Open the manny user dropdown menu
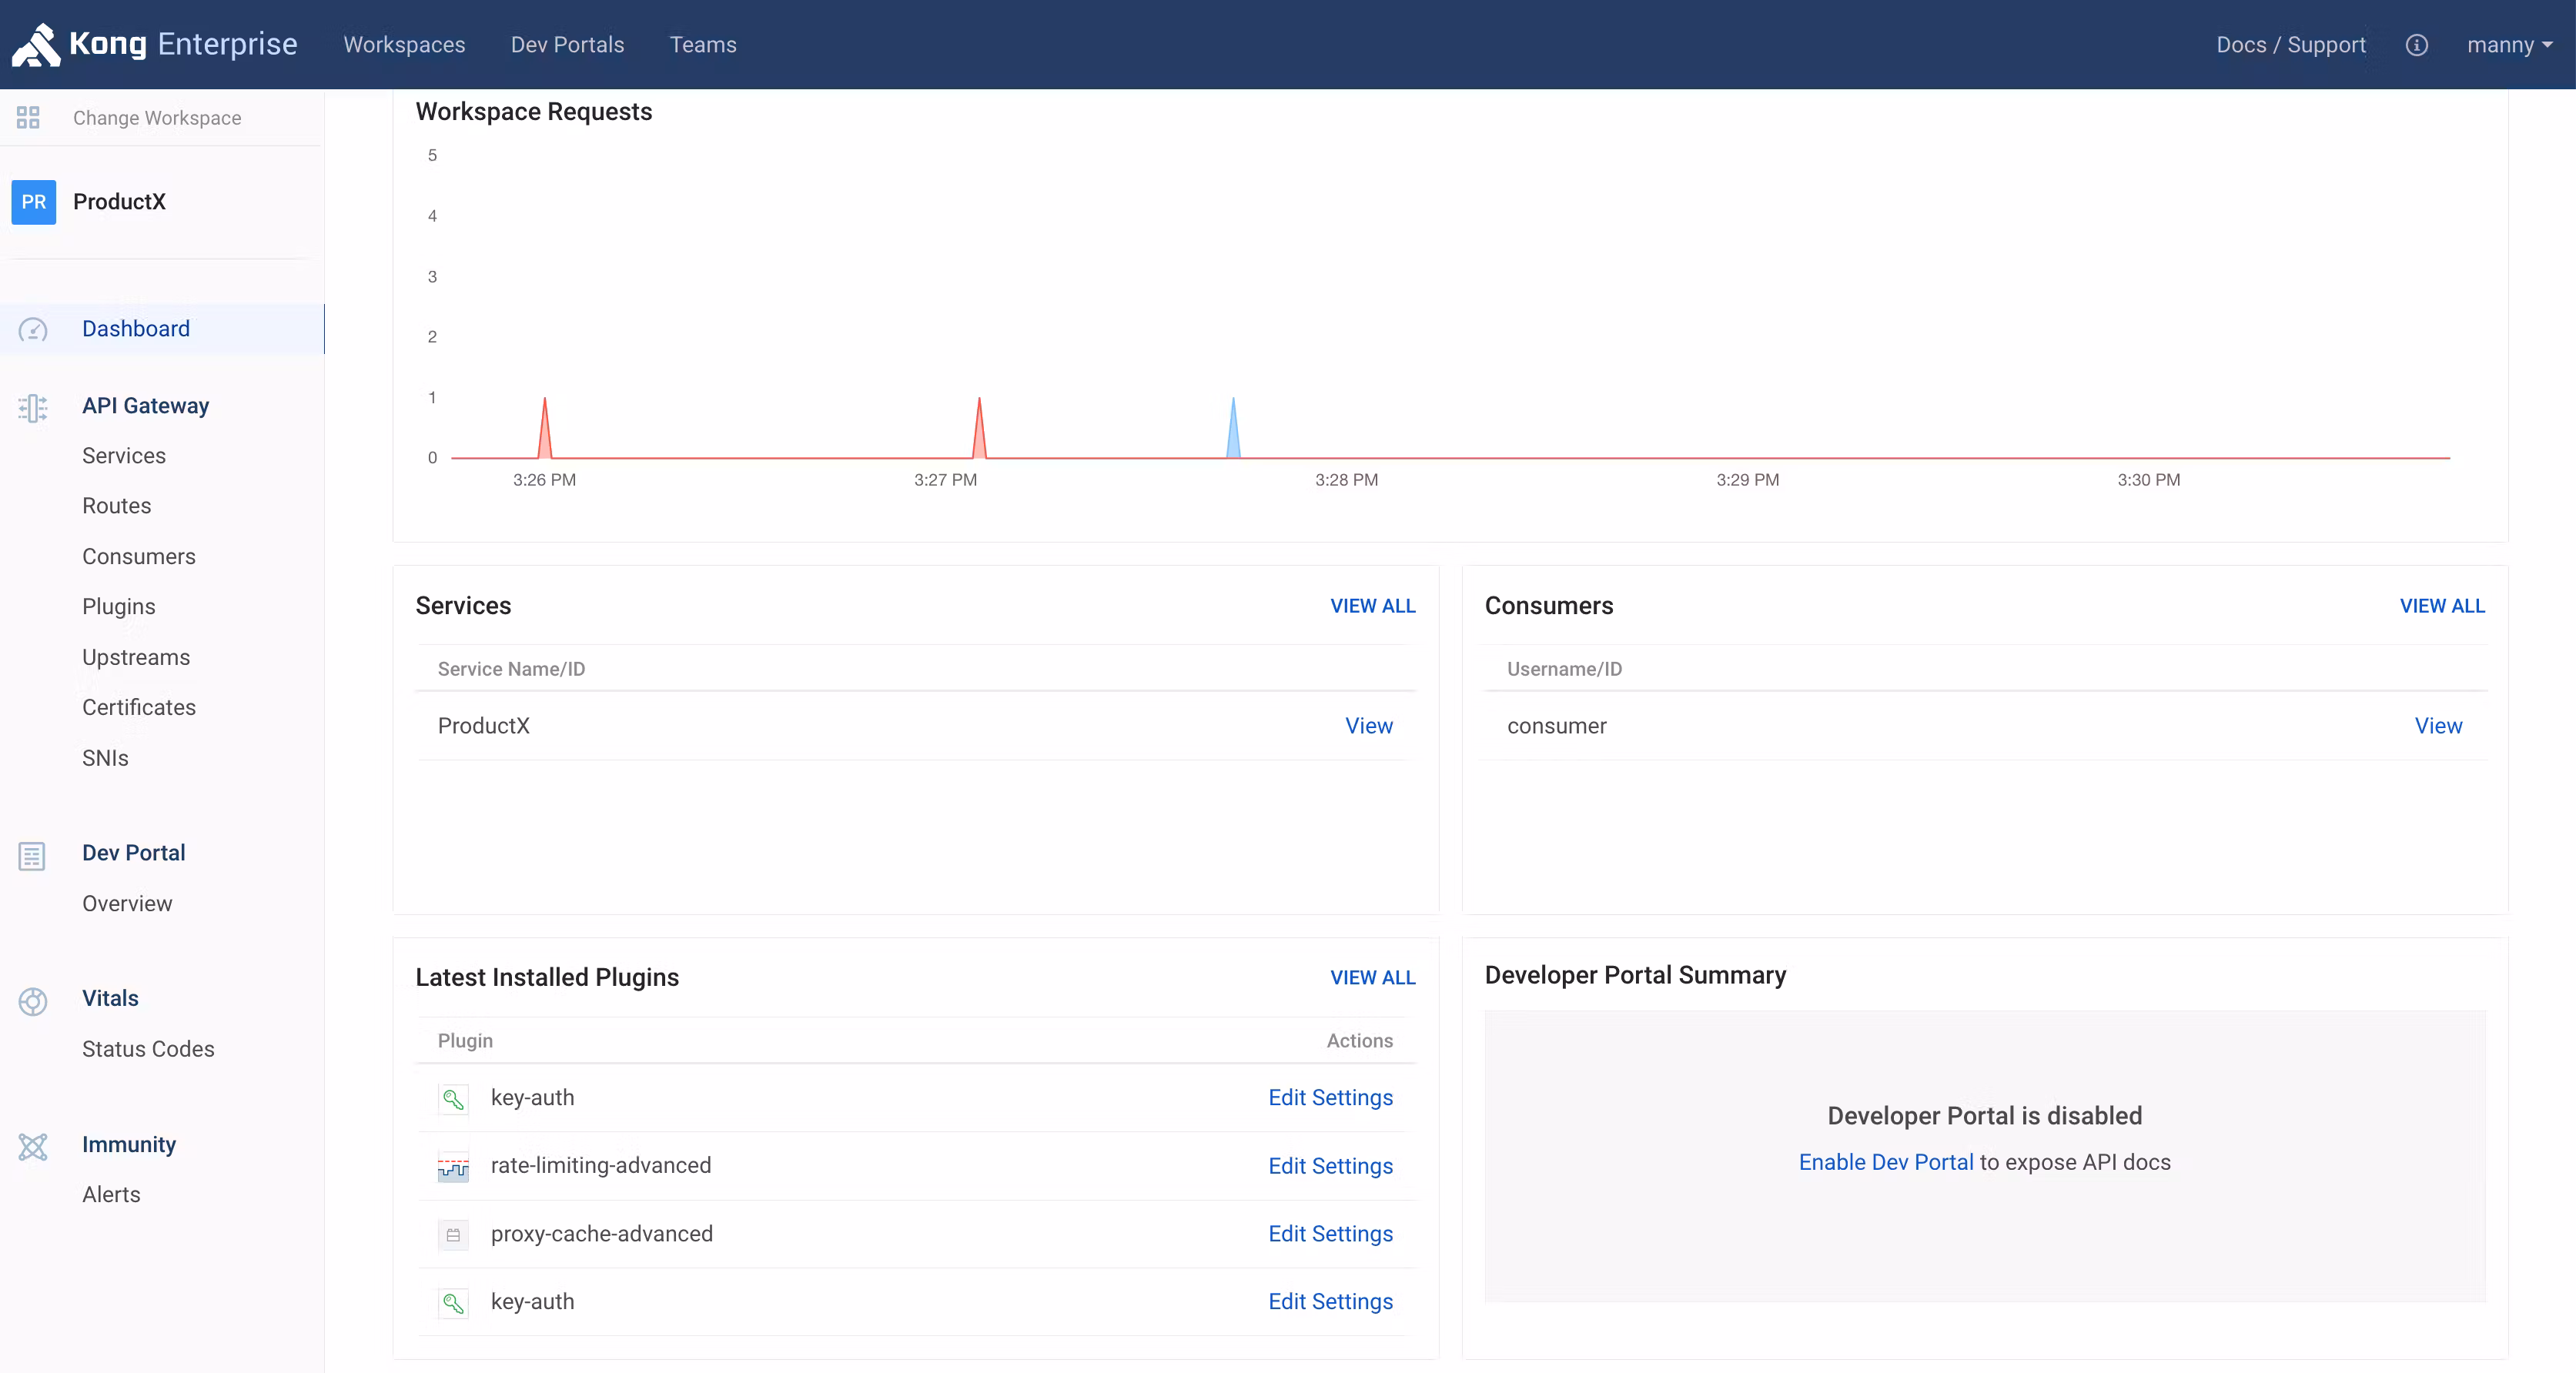Image resolution: width=2576 pixels, height=1373 pixels. point(2508,45)
